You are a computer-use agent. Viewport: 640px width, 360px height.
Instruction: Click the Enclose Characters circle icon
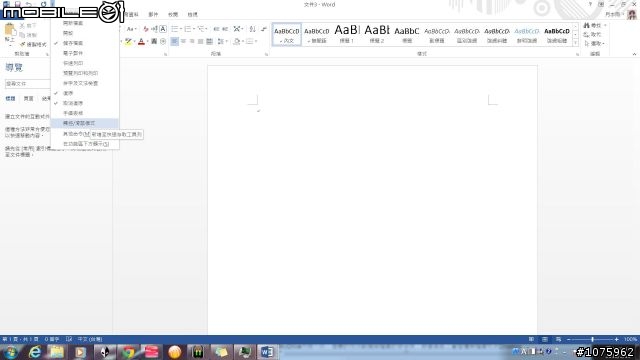click(x=163, y=41)
